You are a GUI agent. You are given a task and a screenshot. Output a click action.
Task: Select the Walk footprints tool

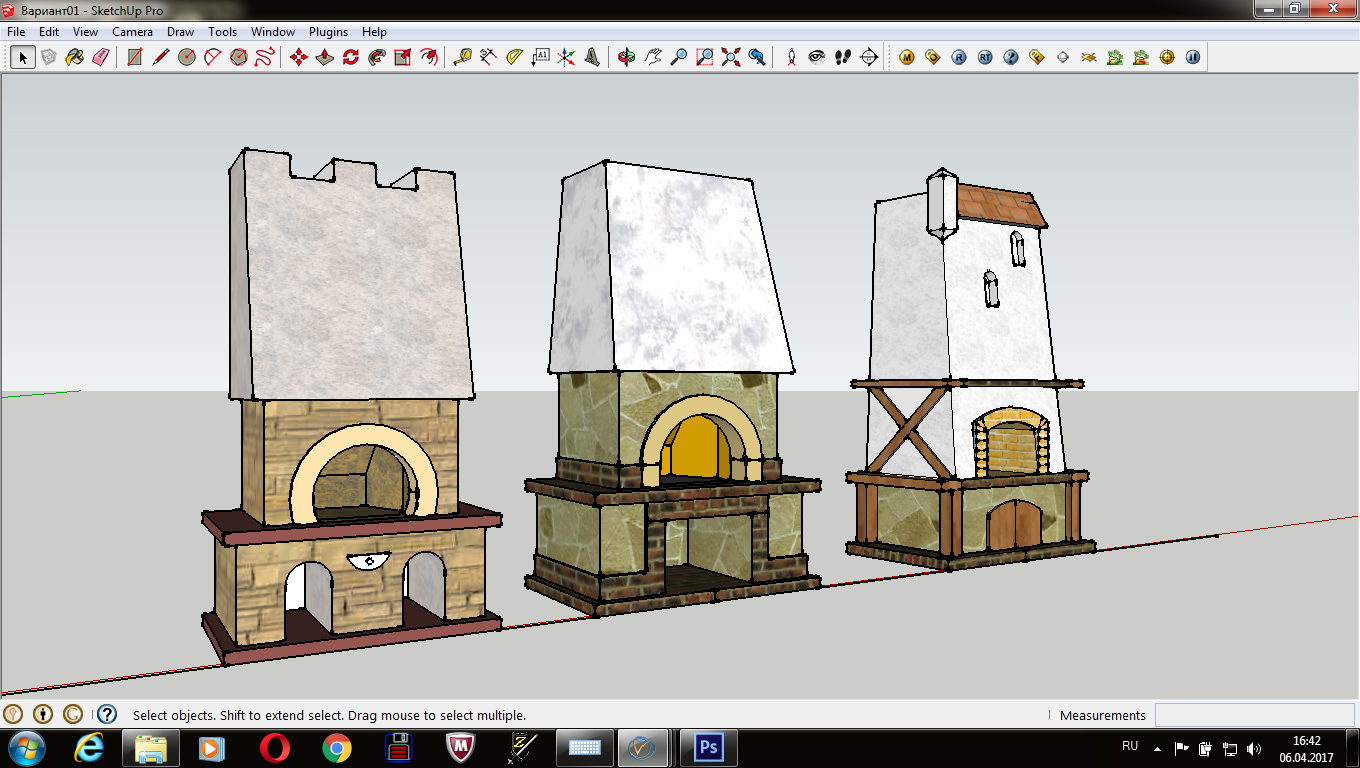click(x=843, y=57)
